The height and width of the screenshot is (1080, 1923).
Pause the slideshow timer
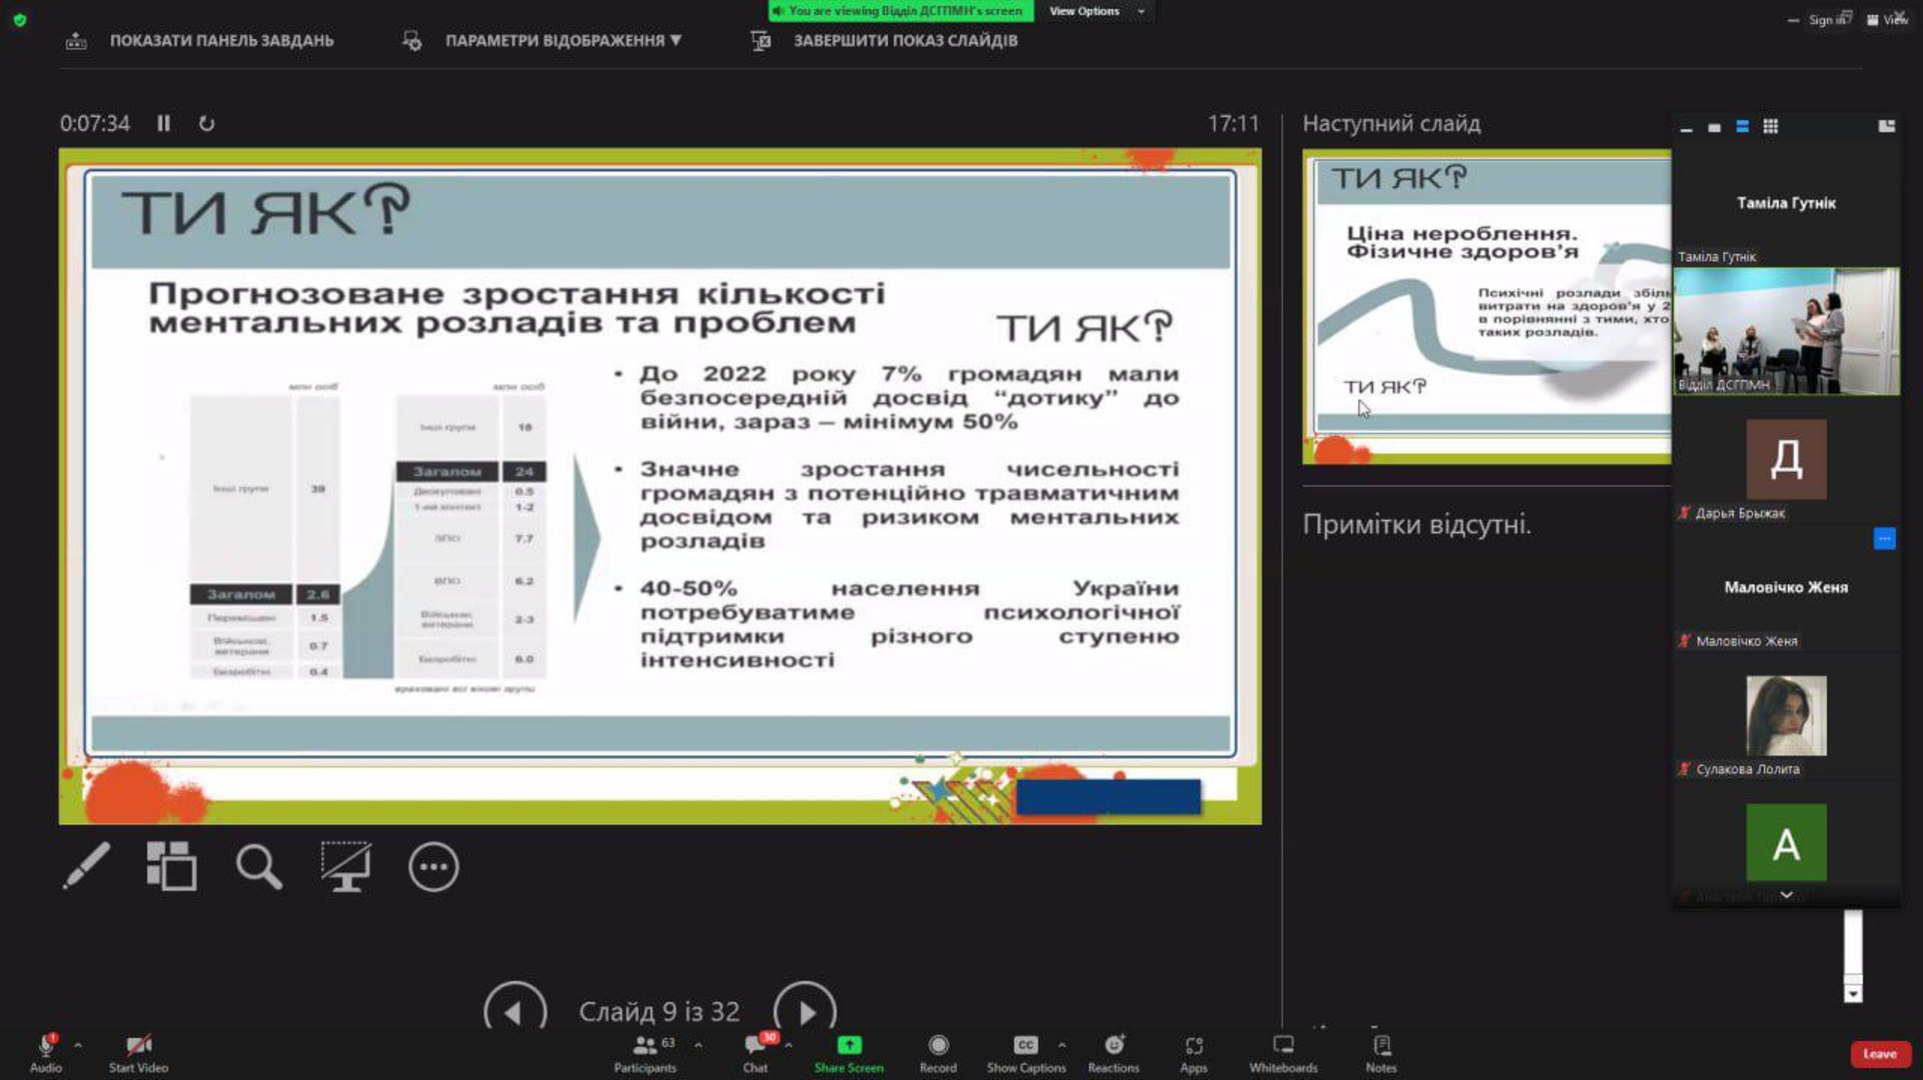[x=163, y=123]
